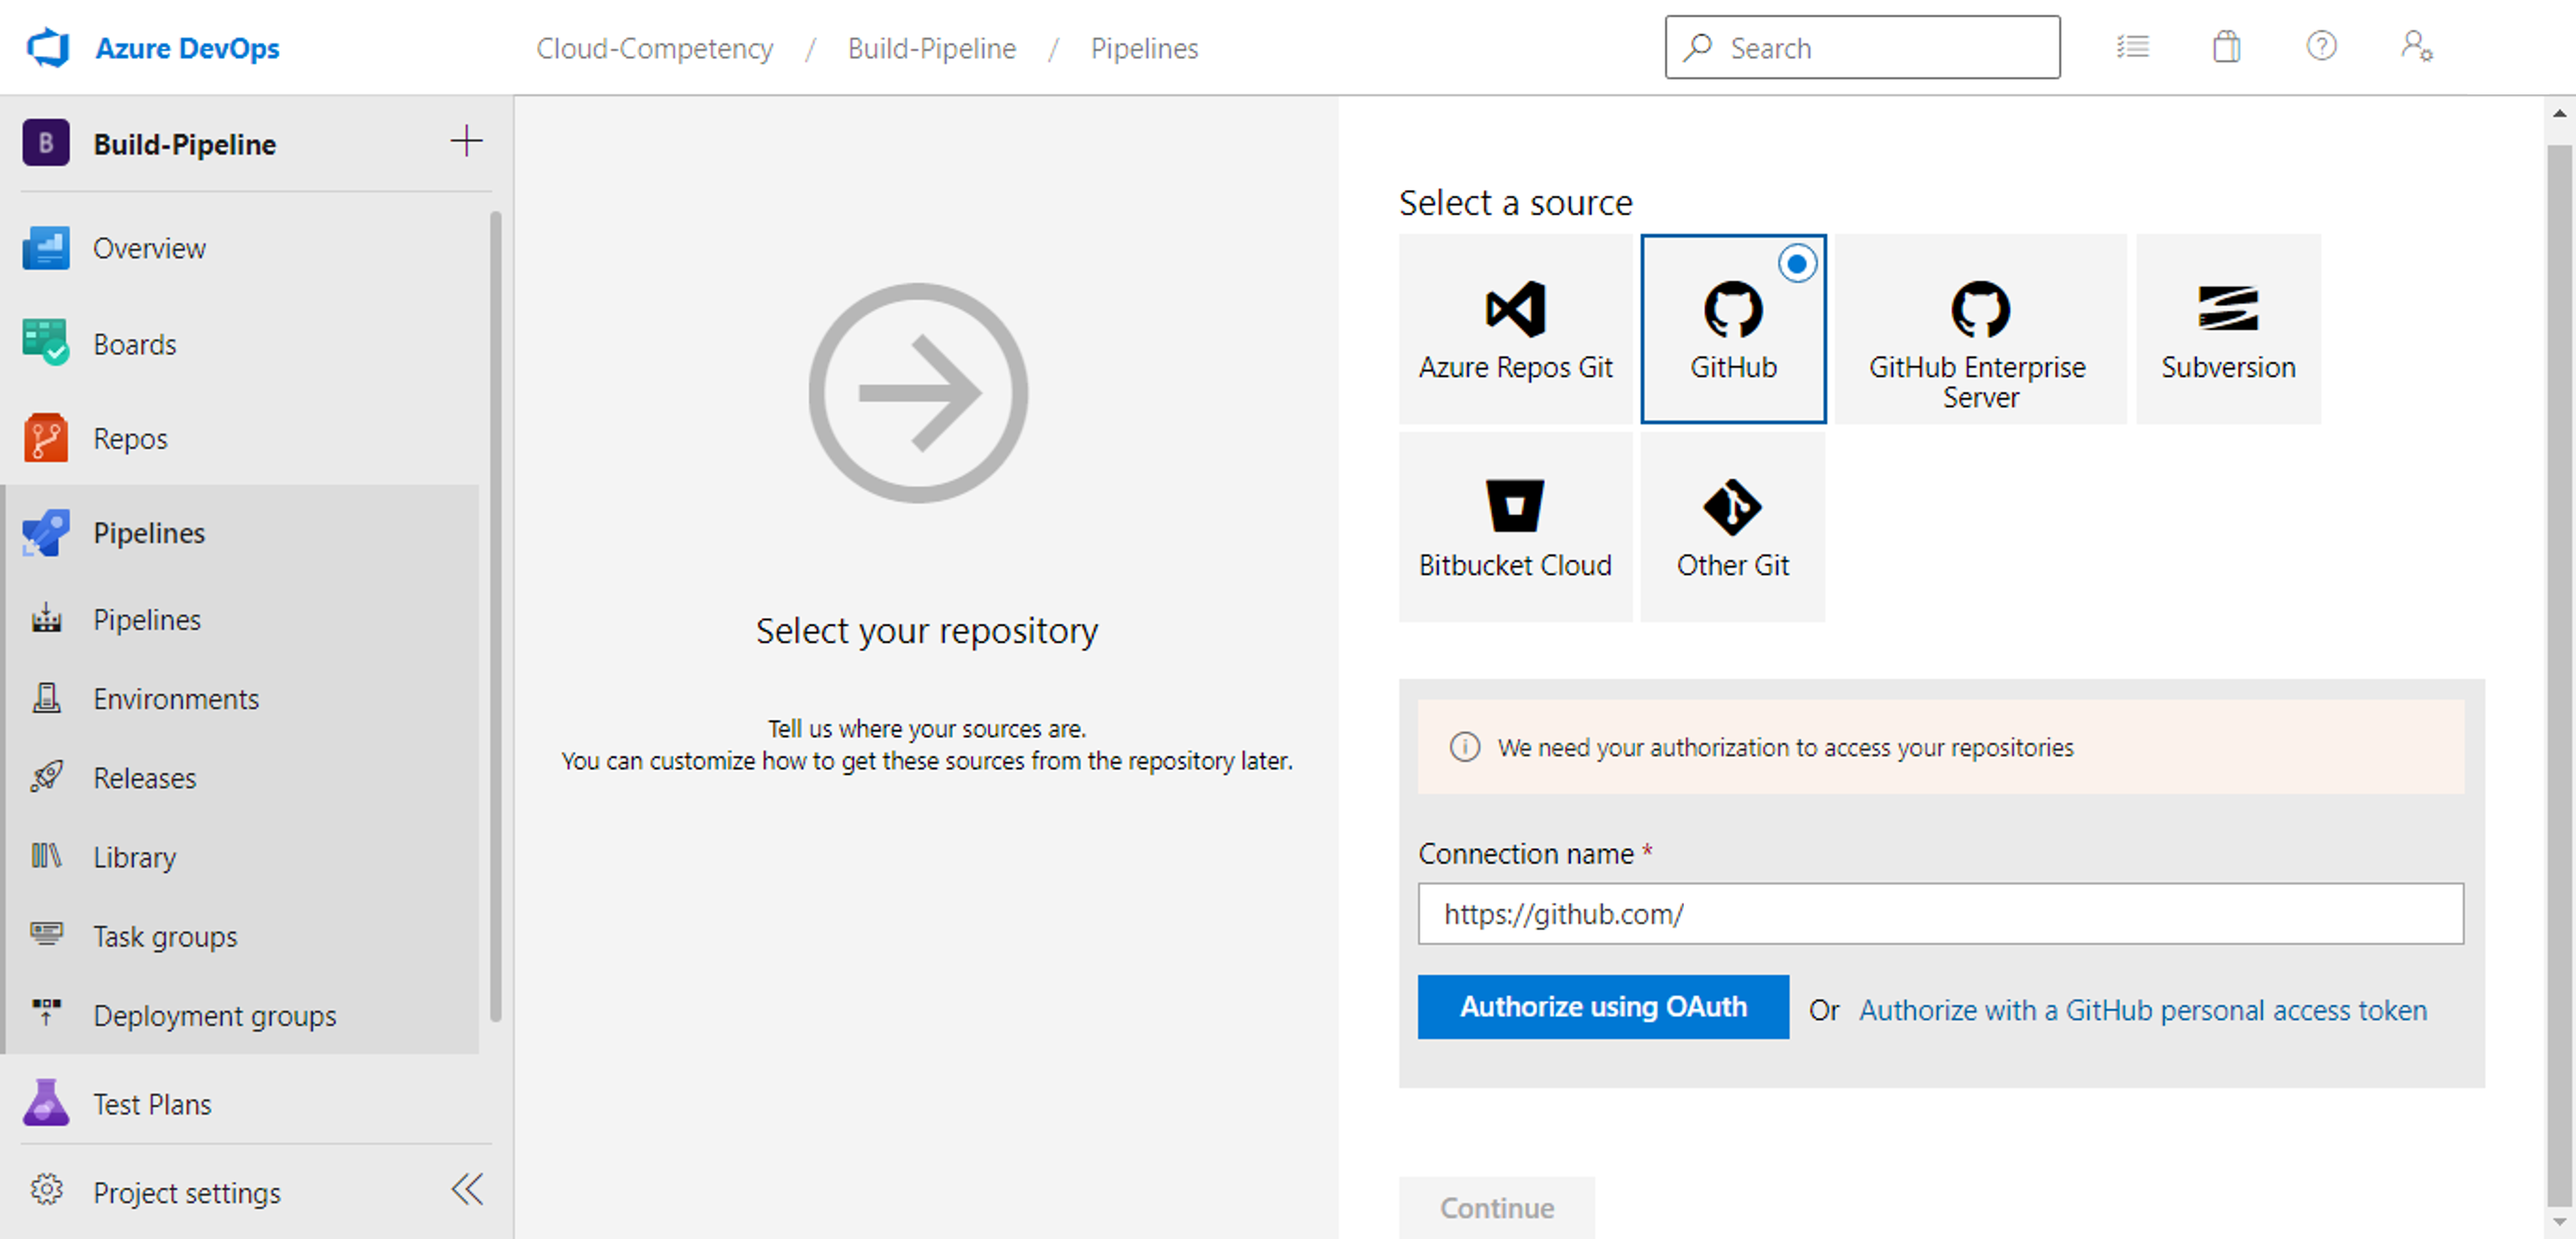Click the Pipelines rocket hub icon
Screen dimensions: 2576x1239
click(x=46, y=533)
